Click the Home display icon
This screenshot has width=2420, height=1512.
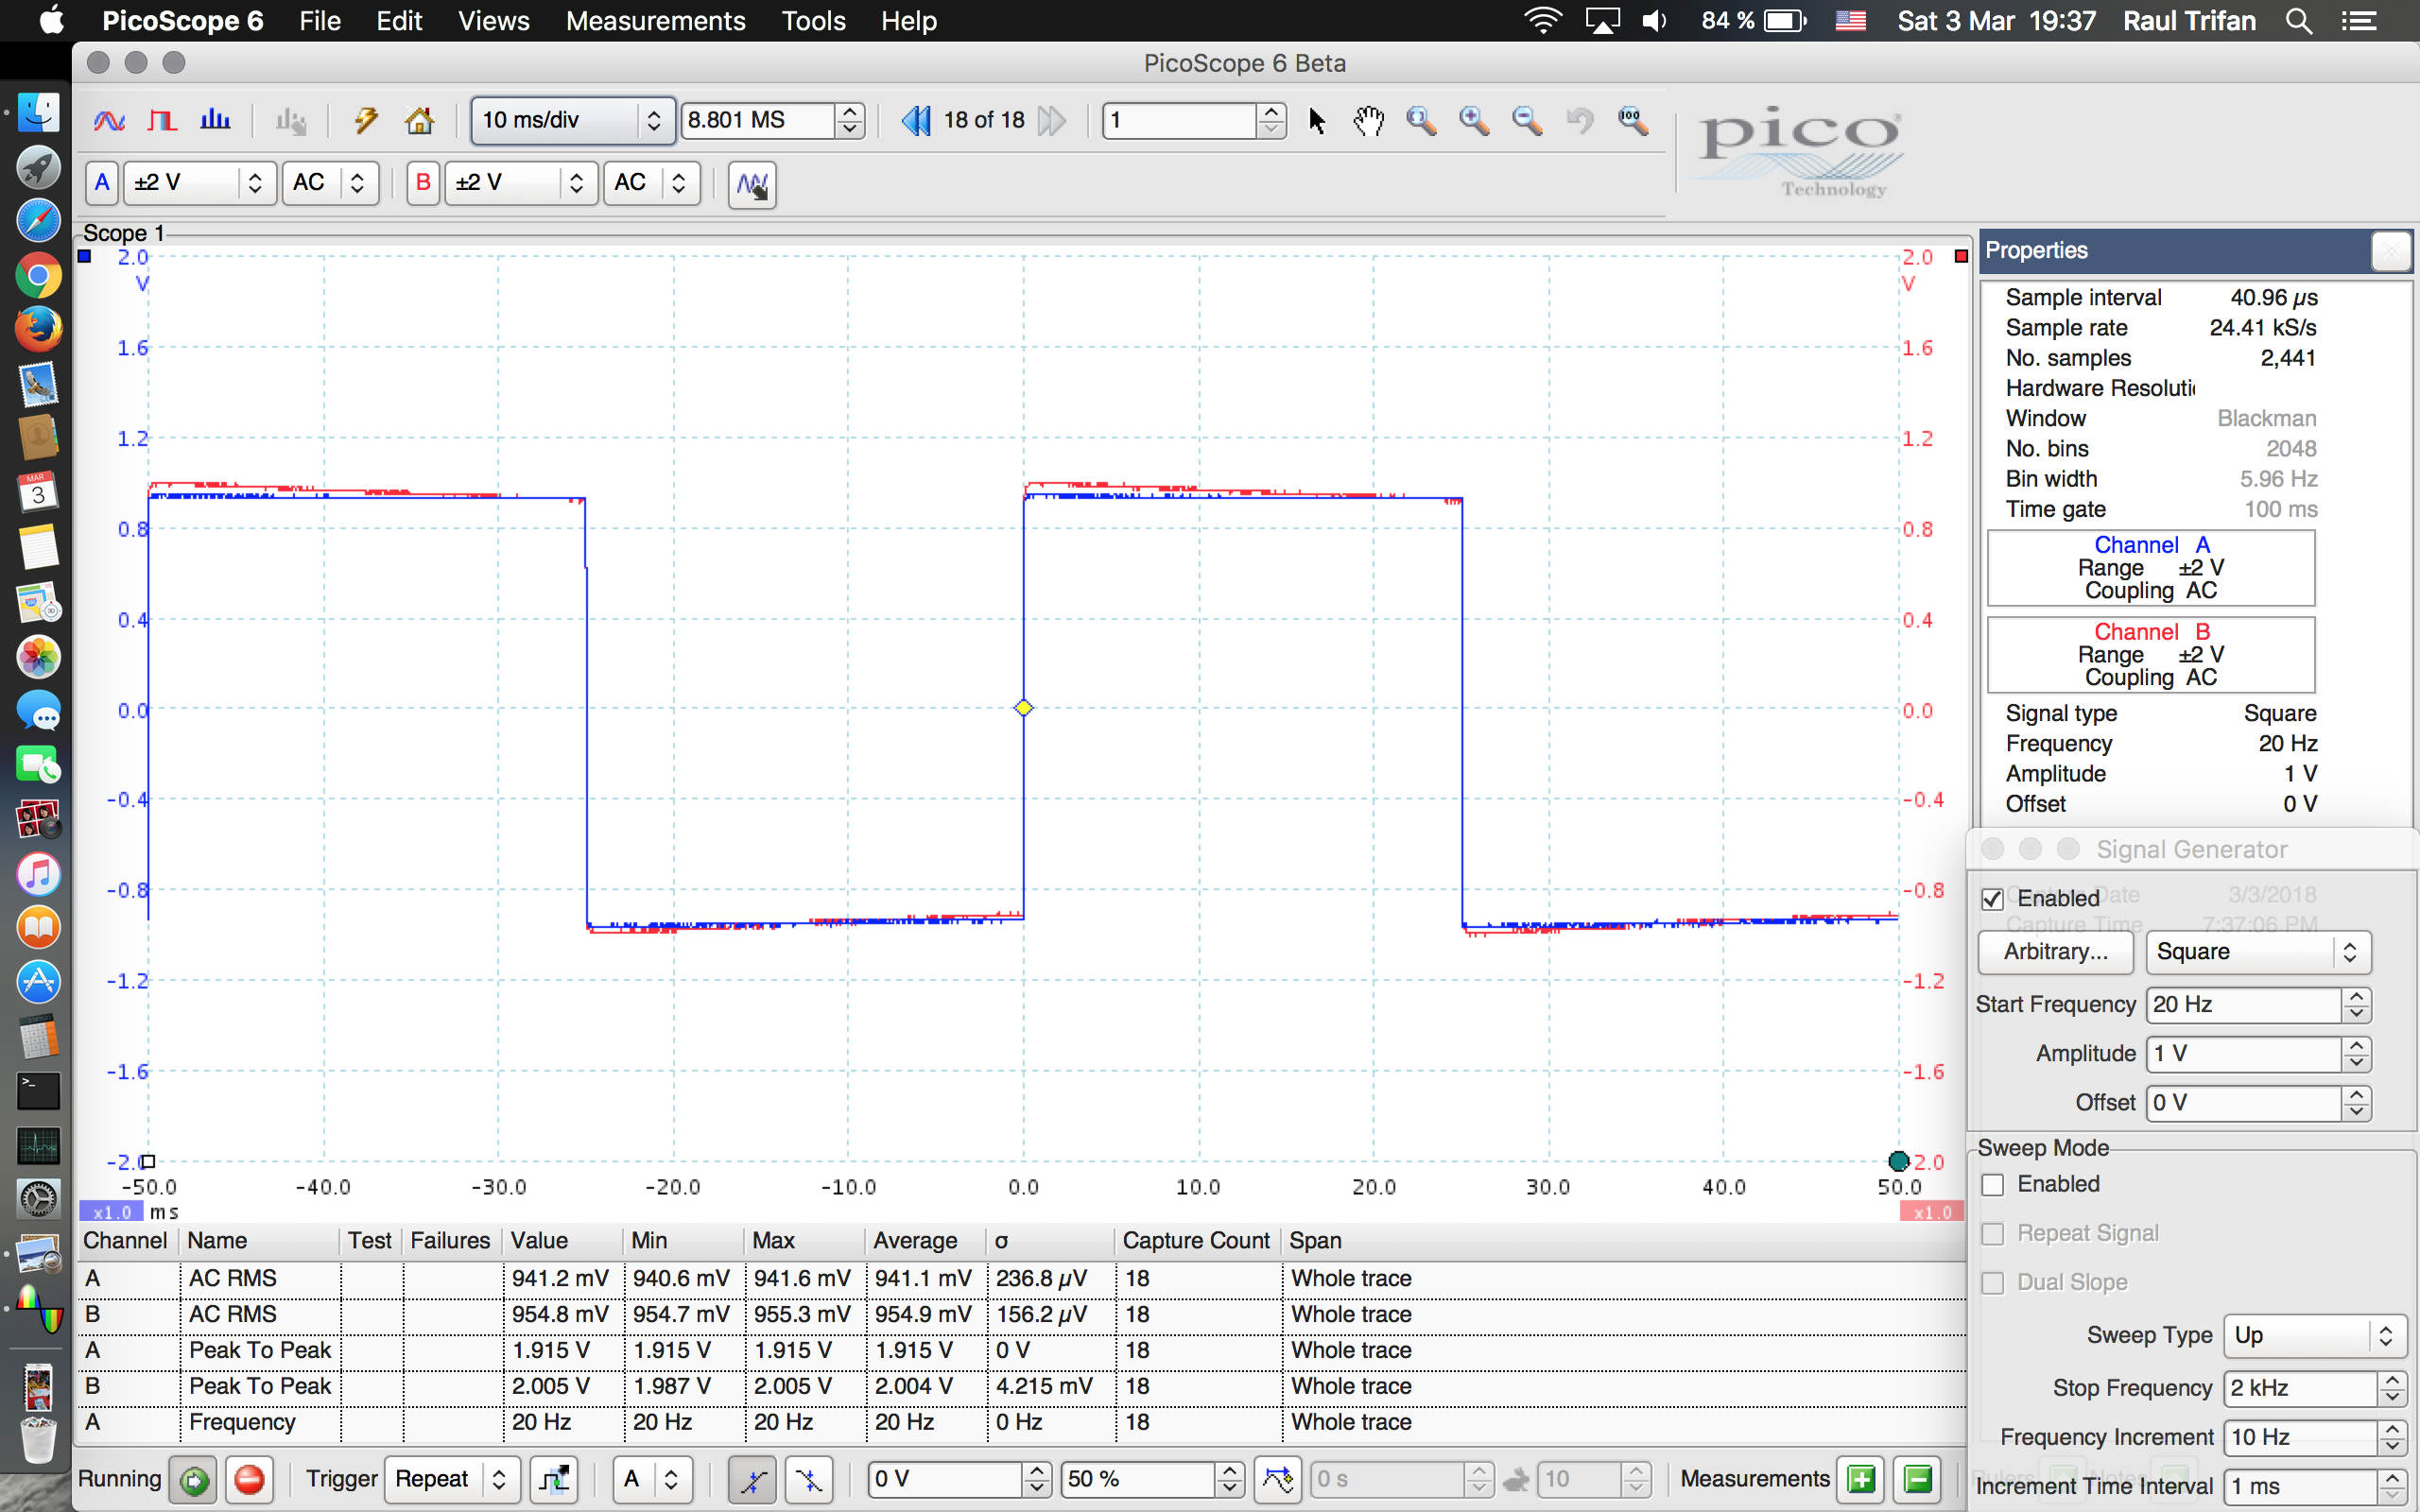coord(419,121)
